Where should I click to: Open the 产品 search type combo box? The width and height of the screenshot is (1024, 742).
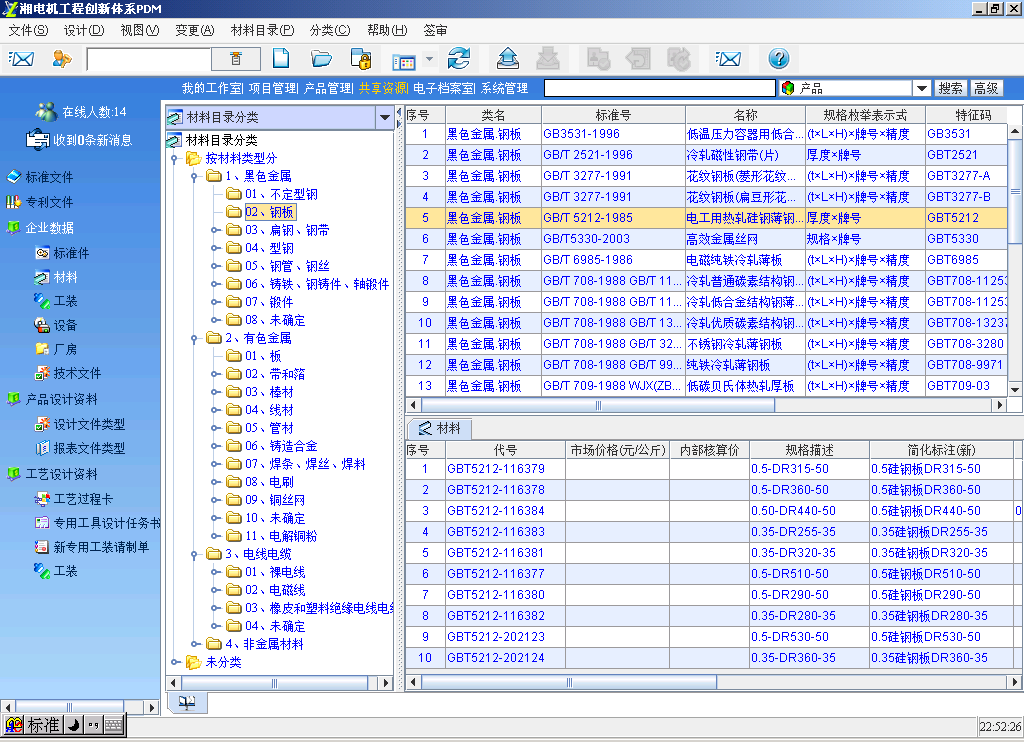(x=921, y=88)
